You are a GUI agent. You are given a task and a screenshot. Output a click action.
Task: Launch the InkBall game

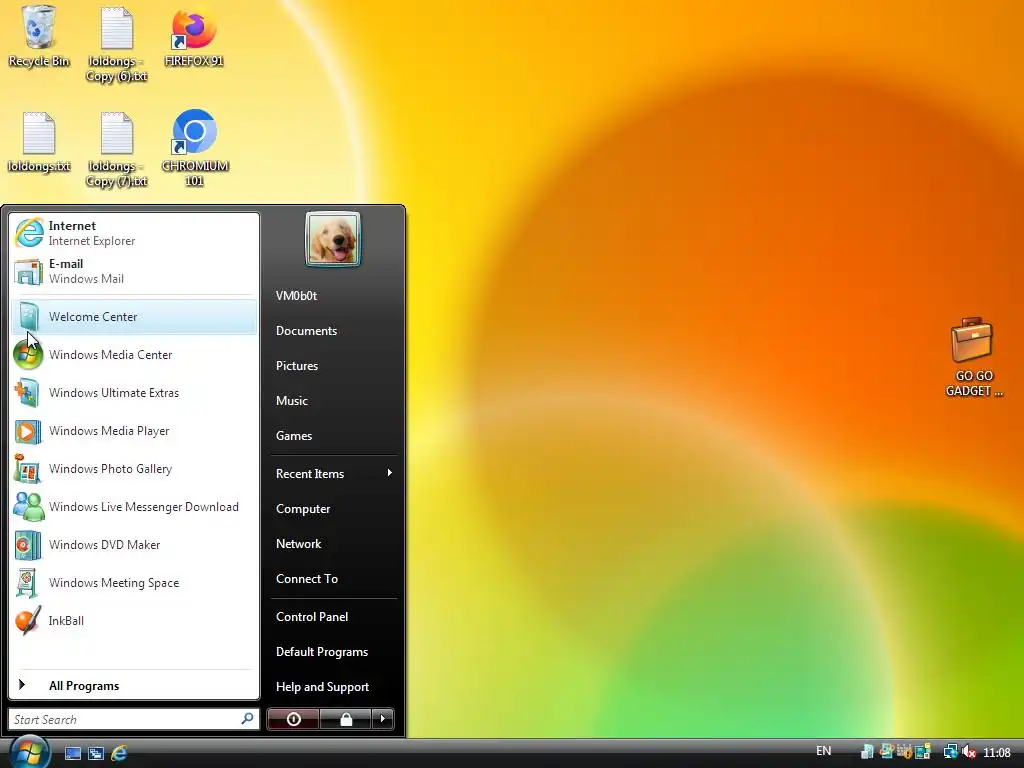tap(135, 620)
